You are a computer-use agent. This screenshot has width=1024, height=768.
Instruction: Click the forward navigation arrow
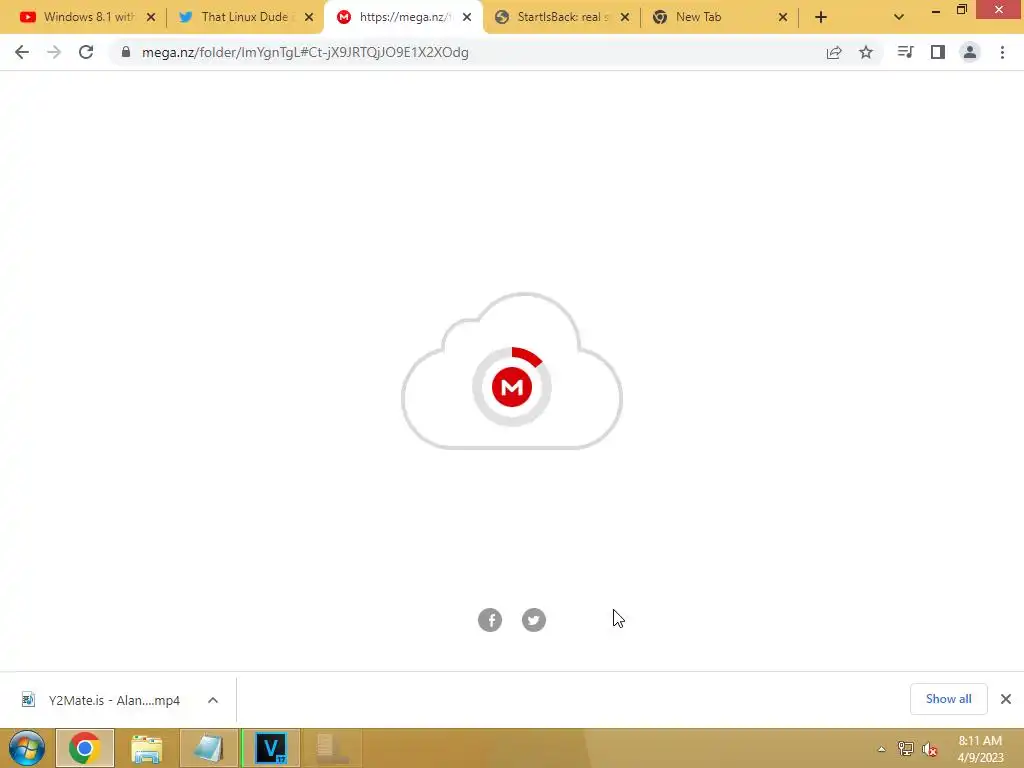click(x=54, y=52)
